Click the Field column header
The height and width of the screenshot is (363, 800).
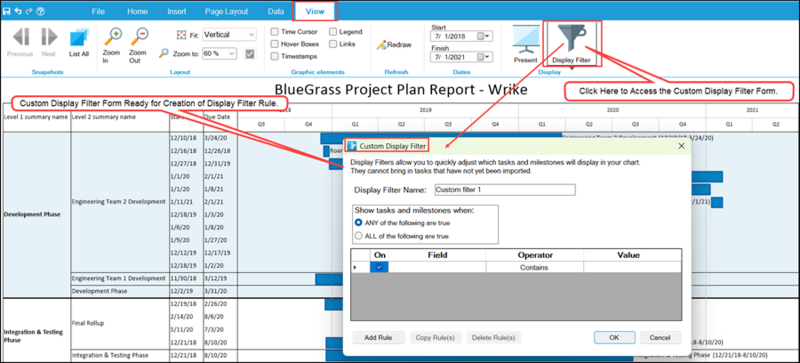click(437, 255)
